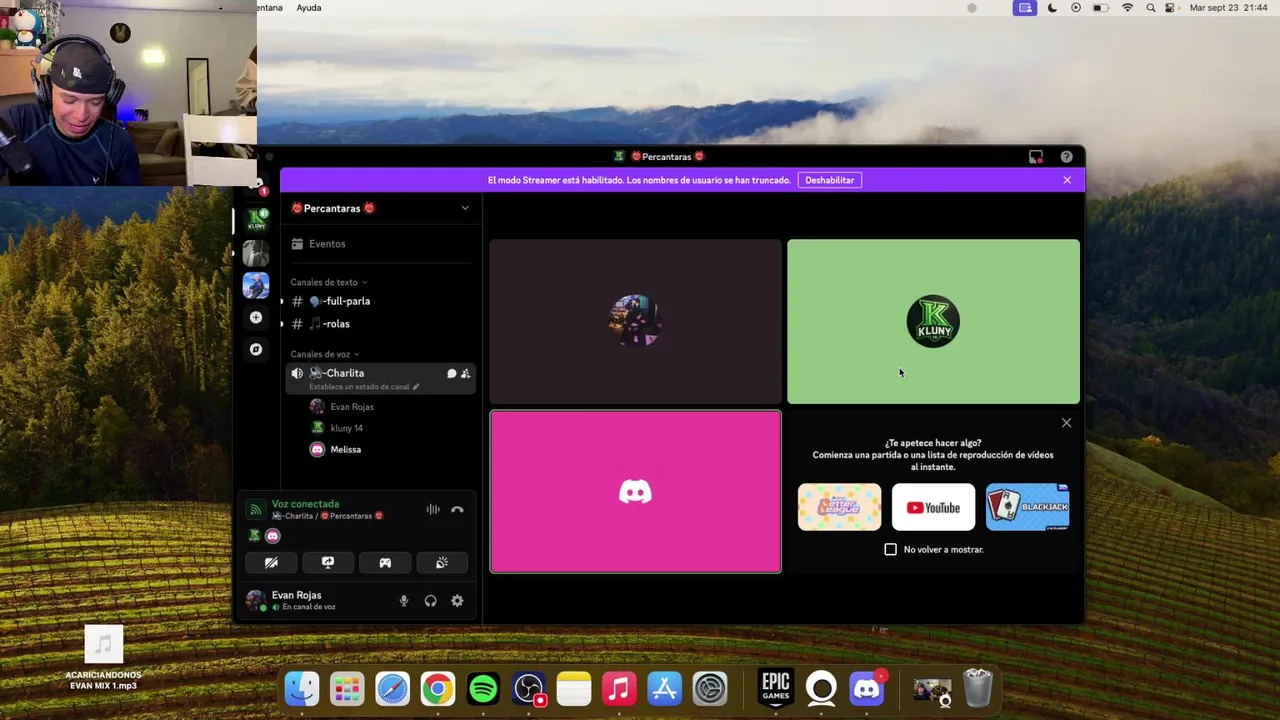This screenshot has width=1280, height=720.
Task: Open Epic Games Launcher in the Dock
Action: 776,689
